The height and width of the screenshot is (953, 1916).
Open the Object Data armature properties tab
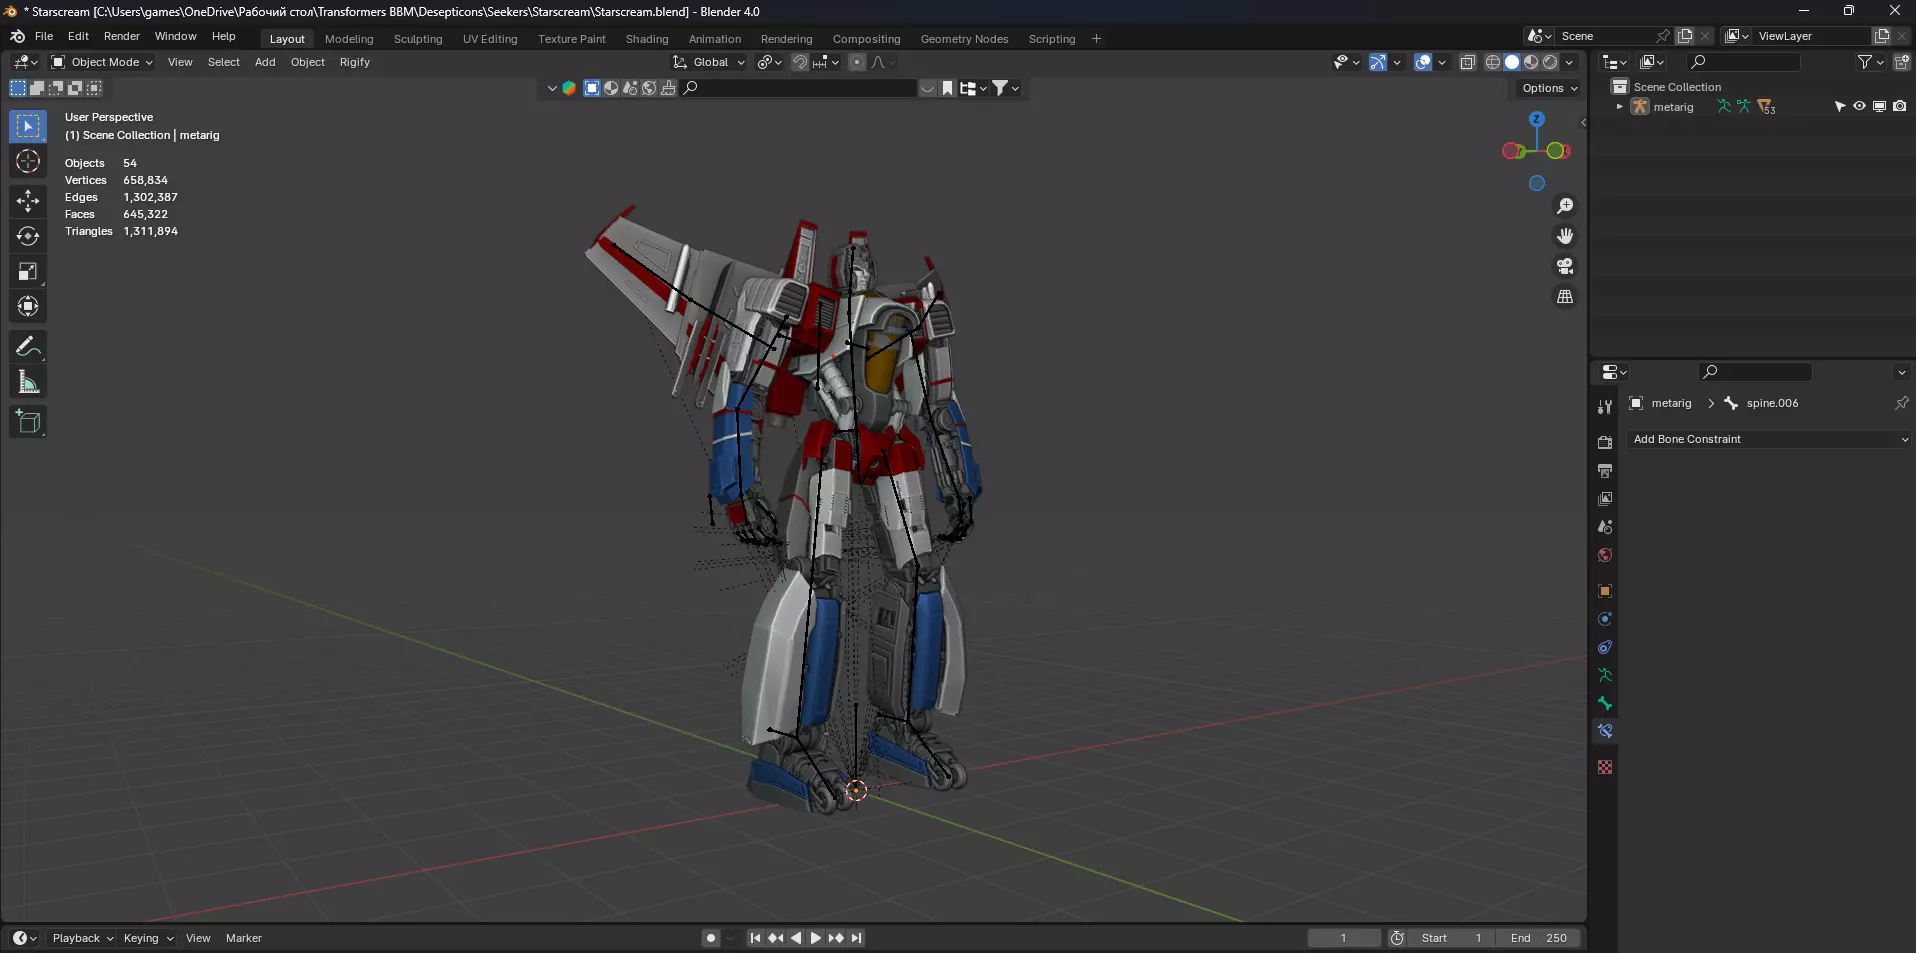pyautogui.click(x=1605, y=675)
